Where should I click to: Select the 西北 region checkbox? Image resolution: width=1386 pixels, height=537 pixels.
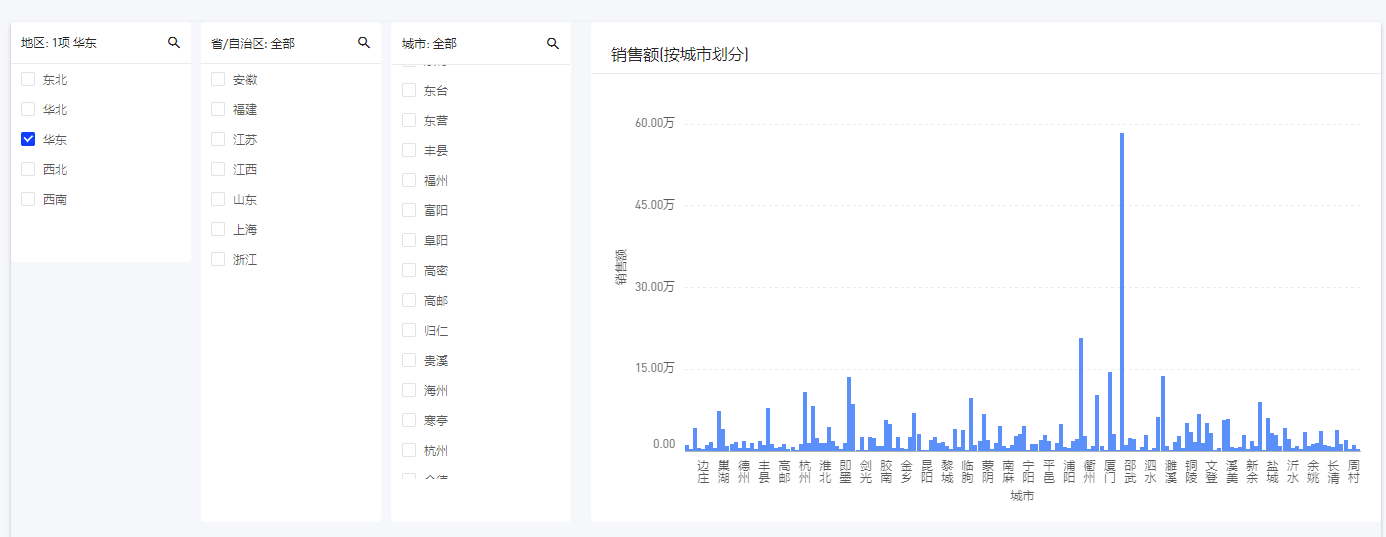click(x=28, y=169)
